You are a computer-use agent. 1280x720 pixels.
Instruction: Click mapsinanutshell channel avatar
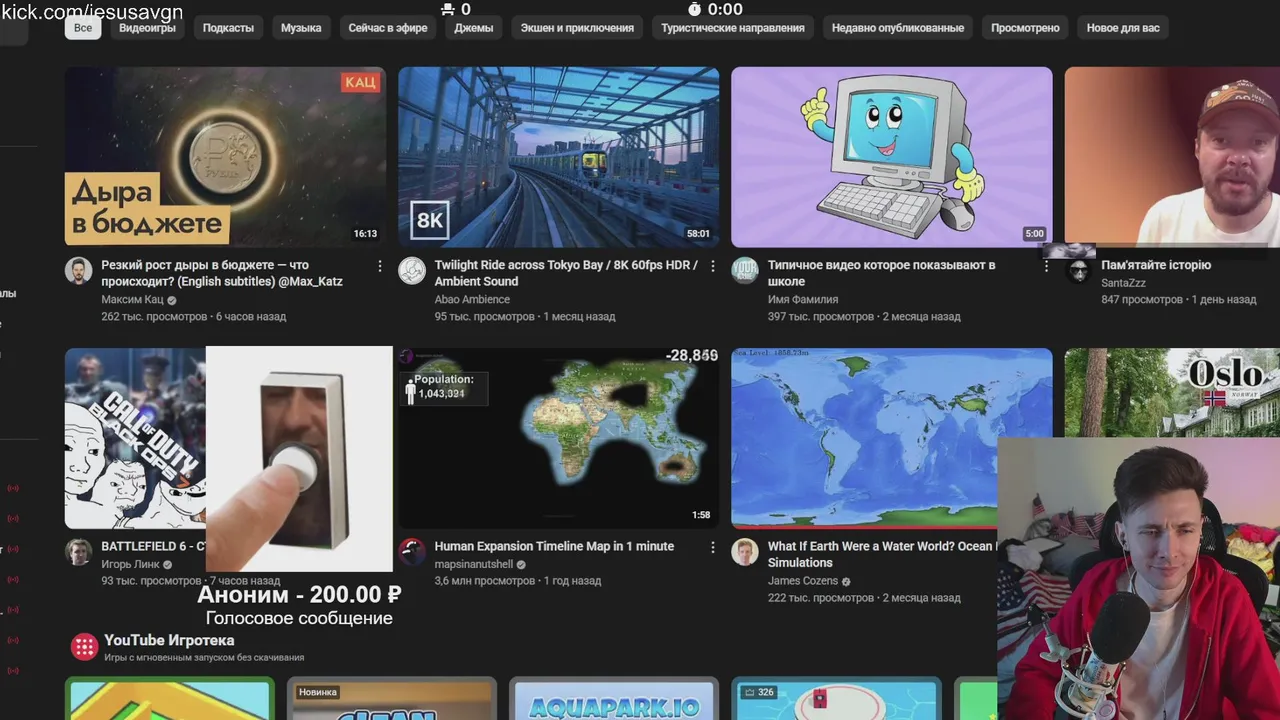(x=412, y=552)
